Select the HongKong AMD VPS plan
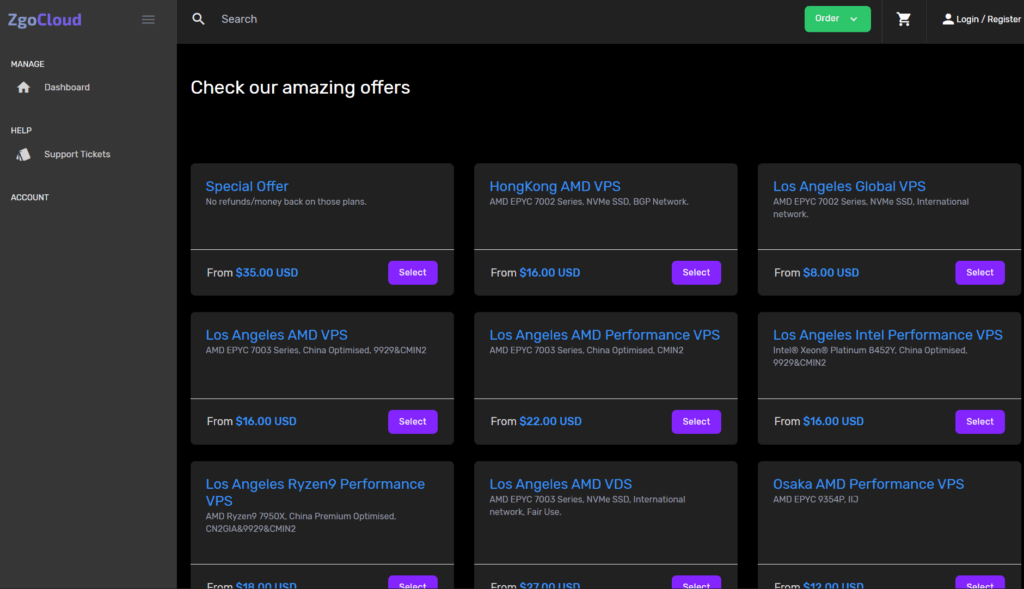Screen dimensions: 1024x589 tap(696, 273)
